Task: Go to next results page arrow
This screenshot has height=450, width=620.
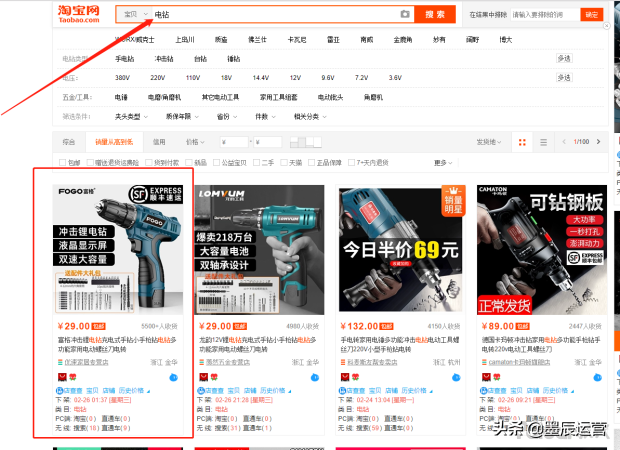Action: coord(598,142)
